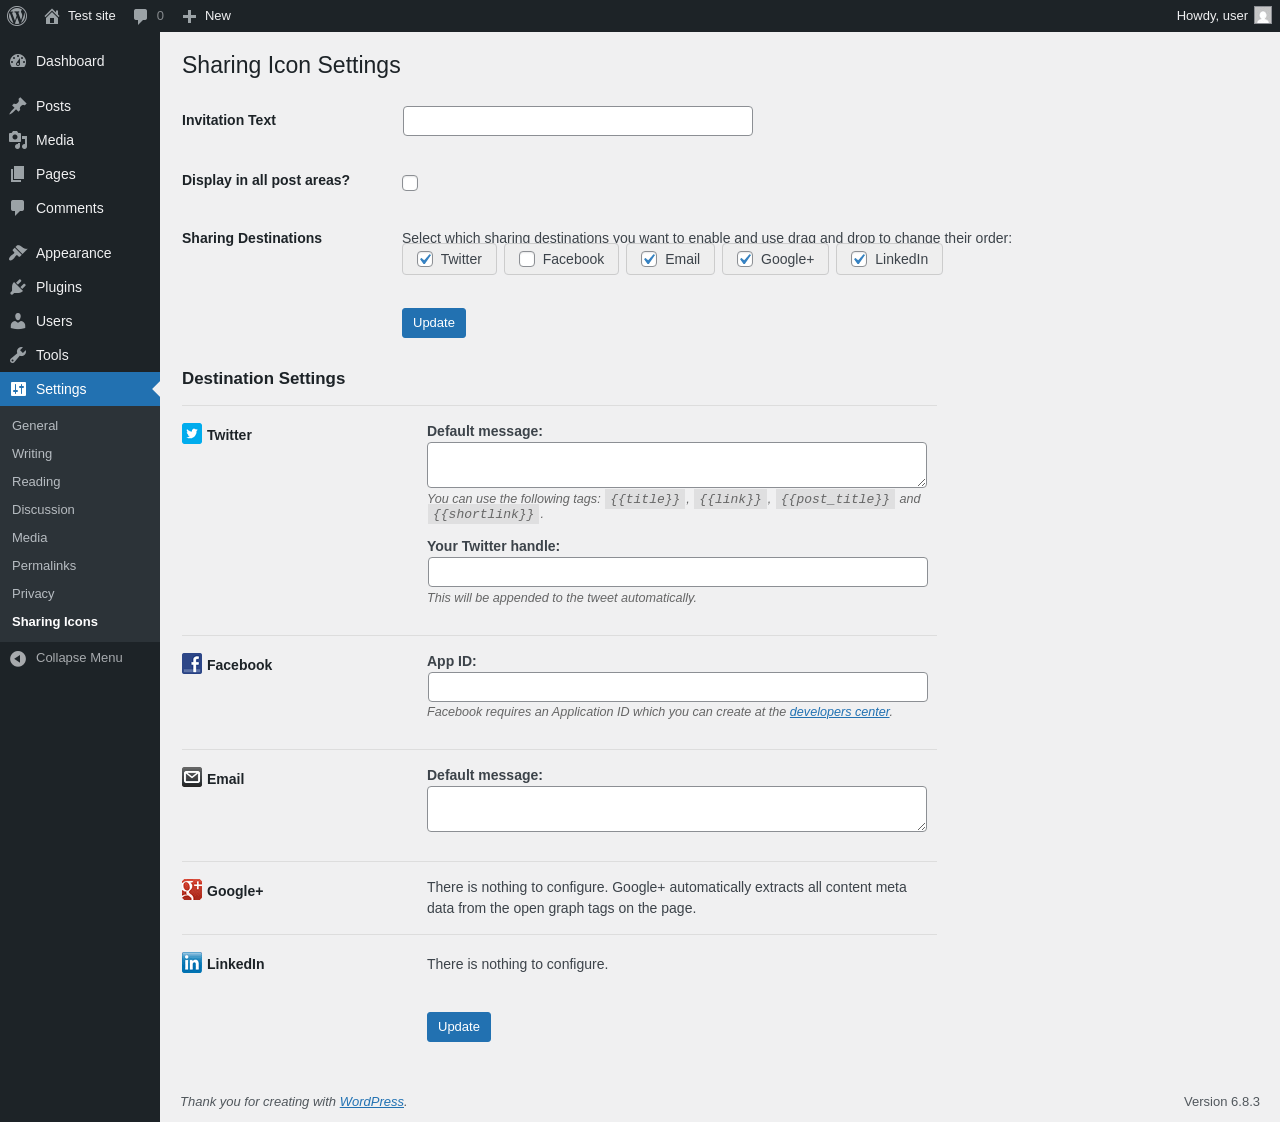This screenshot has width=1280, height=1122.
Task: Click the Email envelope icon
Action: click(192, 777)
